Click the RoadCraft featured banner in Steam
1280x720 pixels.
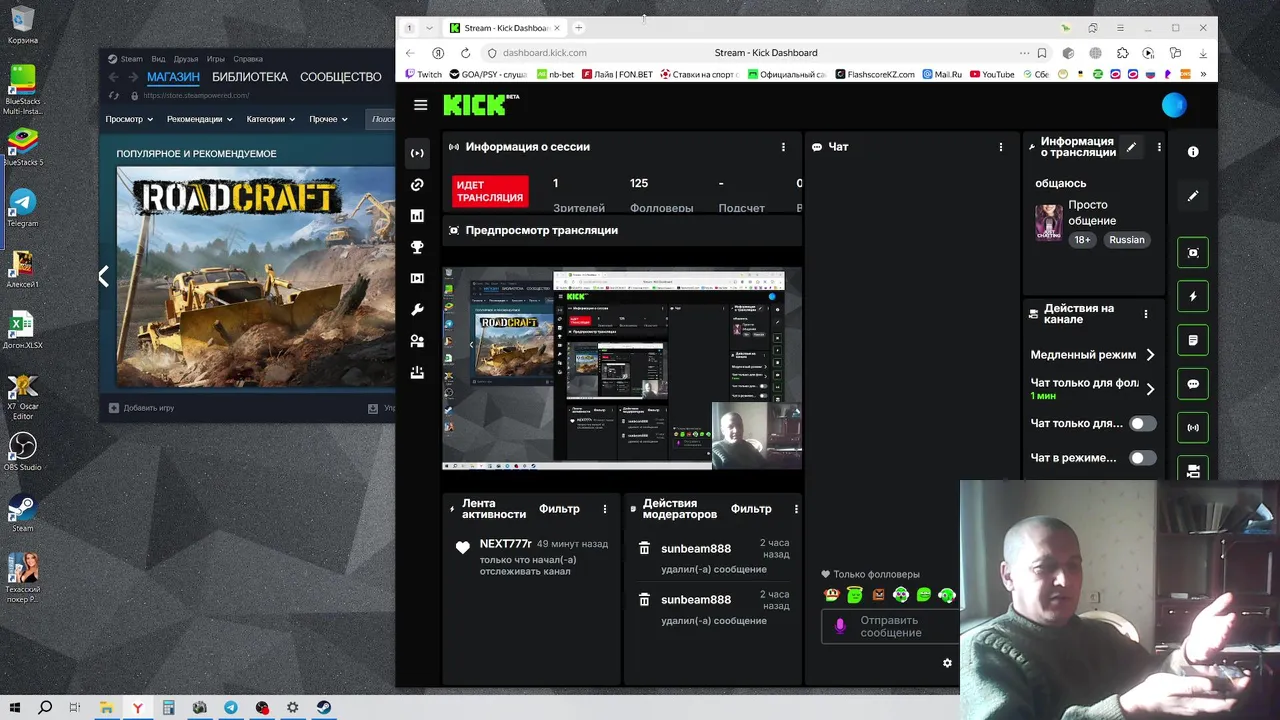(256, 277)
